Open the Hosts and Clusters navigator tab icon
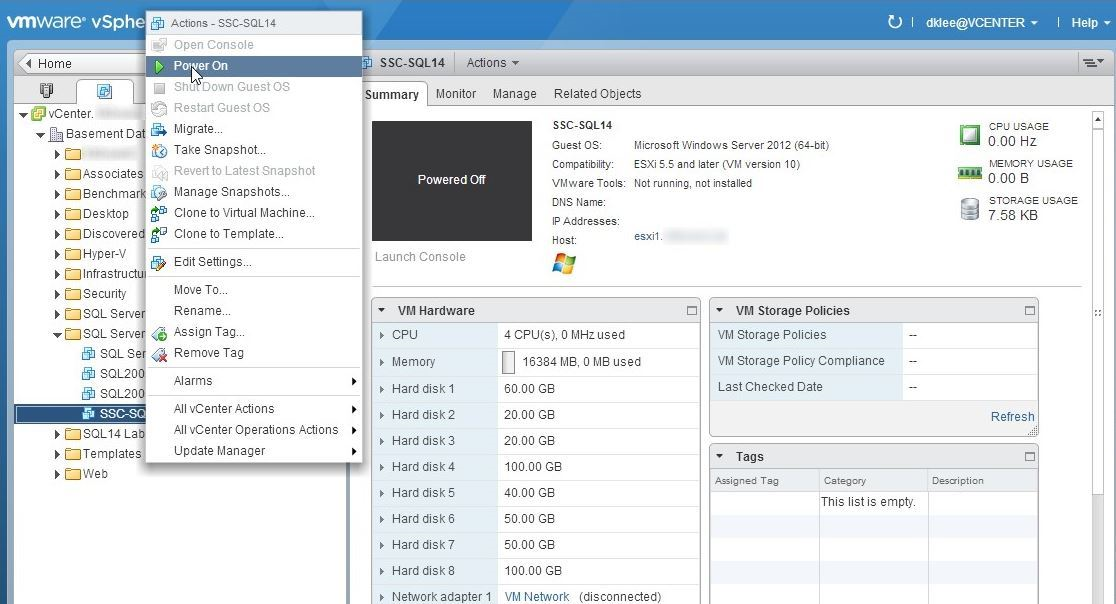This screenshot has width=1116, height=604. [47, 90]
